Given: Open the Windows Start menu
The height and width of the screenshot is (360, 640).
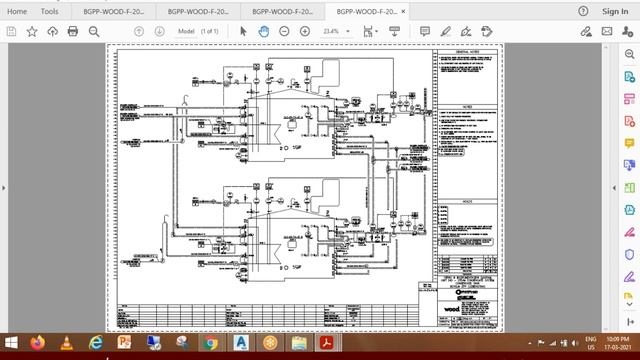Looking at the screenshot, I should click(x=11, y=343).
